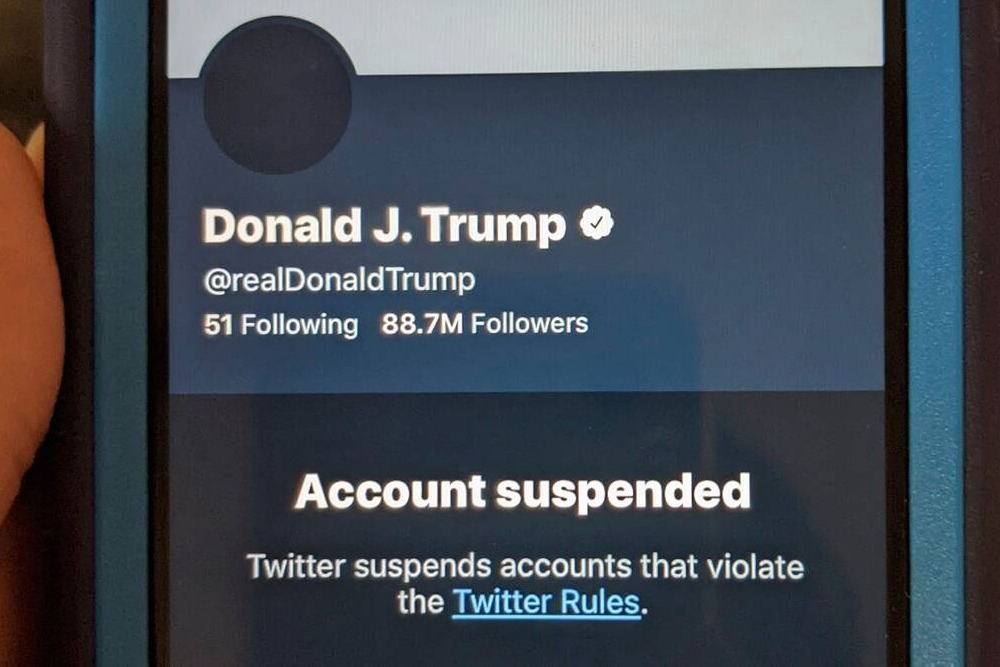Tap the 88.7M follower count number
This screenshot has width=1000, height=667.
point(422,324)
